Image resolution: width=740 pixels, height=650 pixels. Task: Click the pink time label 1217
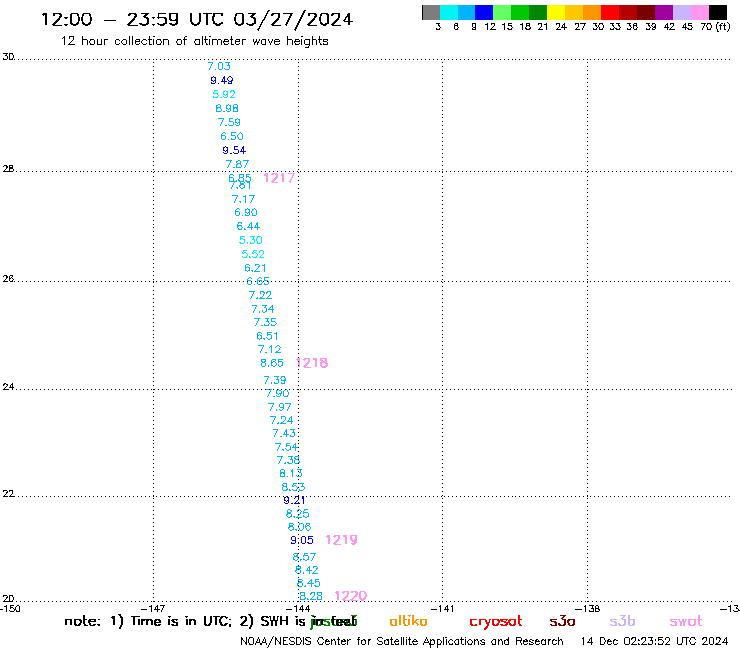coord(279,178)
